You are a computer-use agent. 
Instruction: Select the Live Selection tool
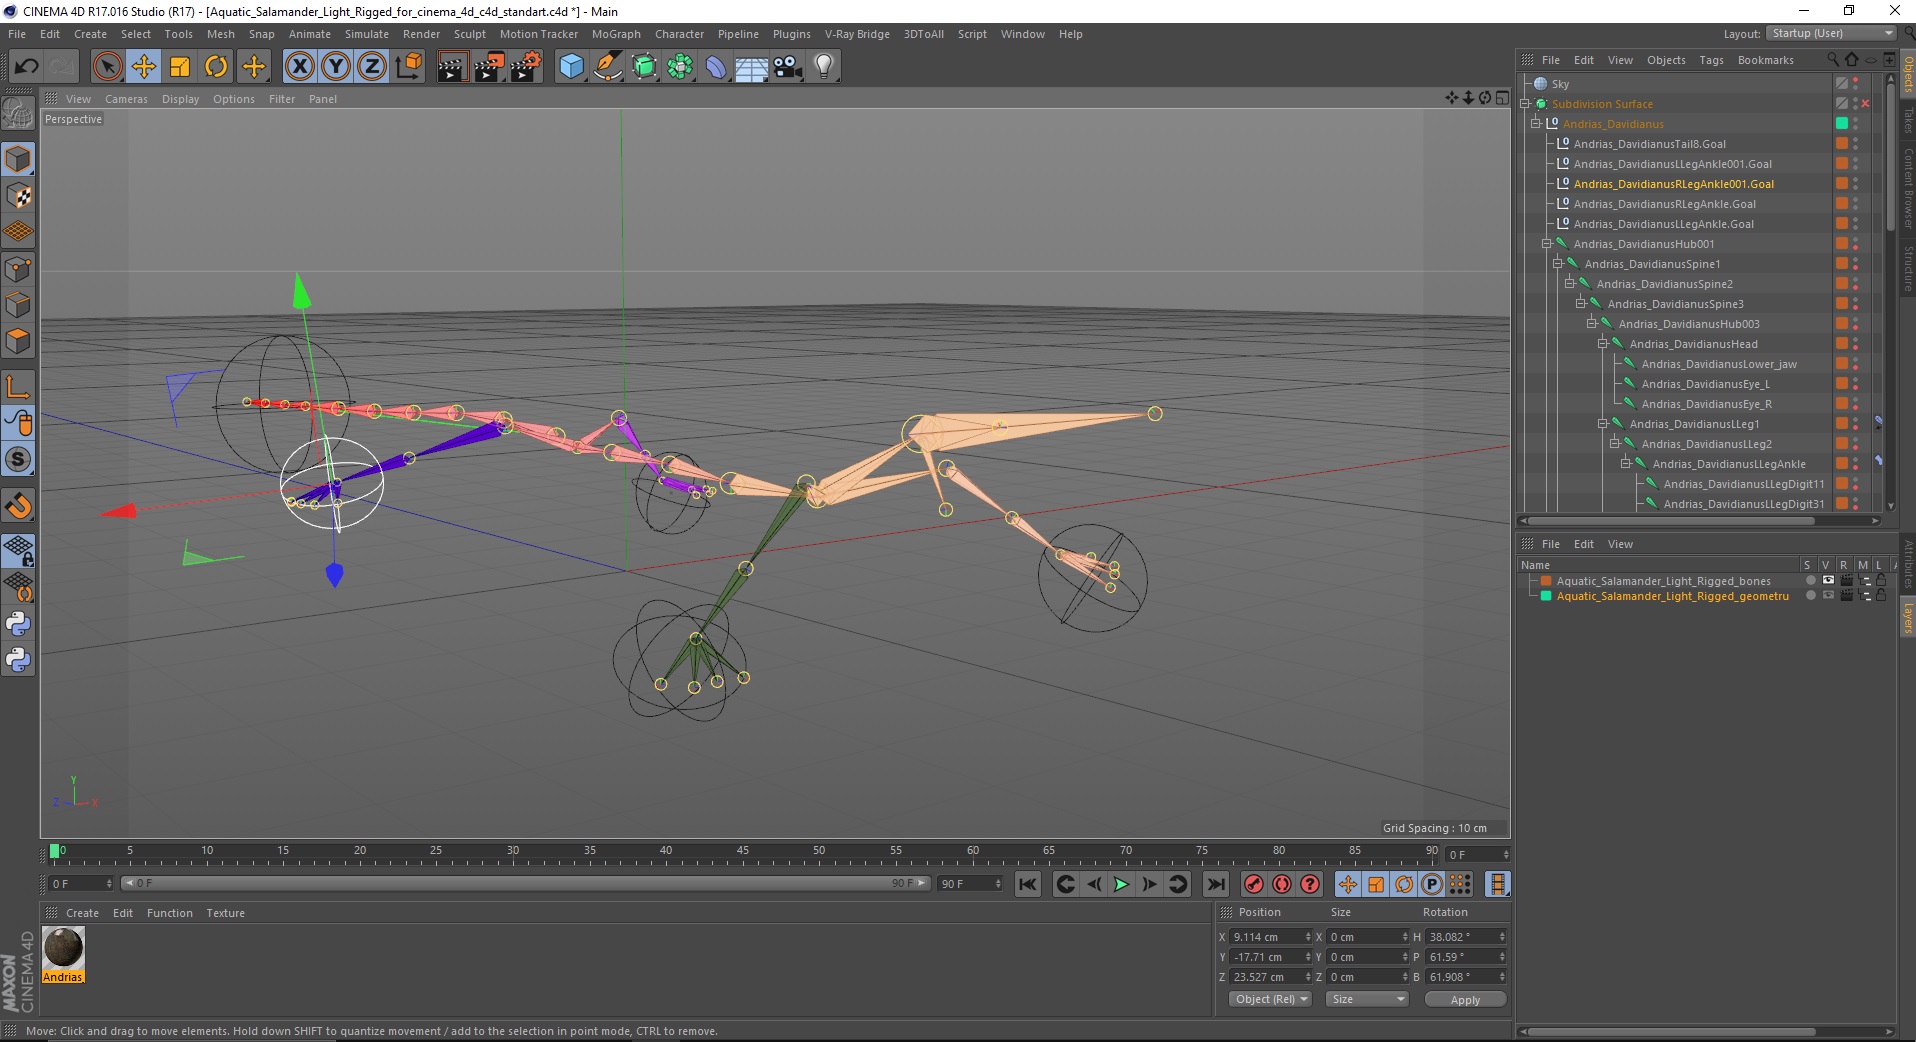(x=107, y=67)
